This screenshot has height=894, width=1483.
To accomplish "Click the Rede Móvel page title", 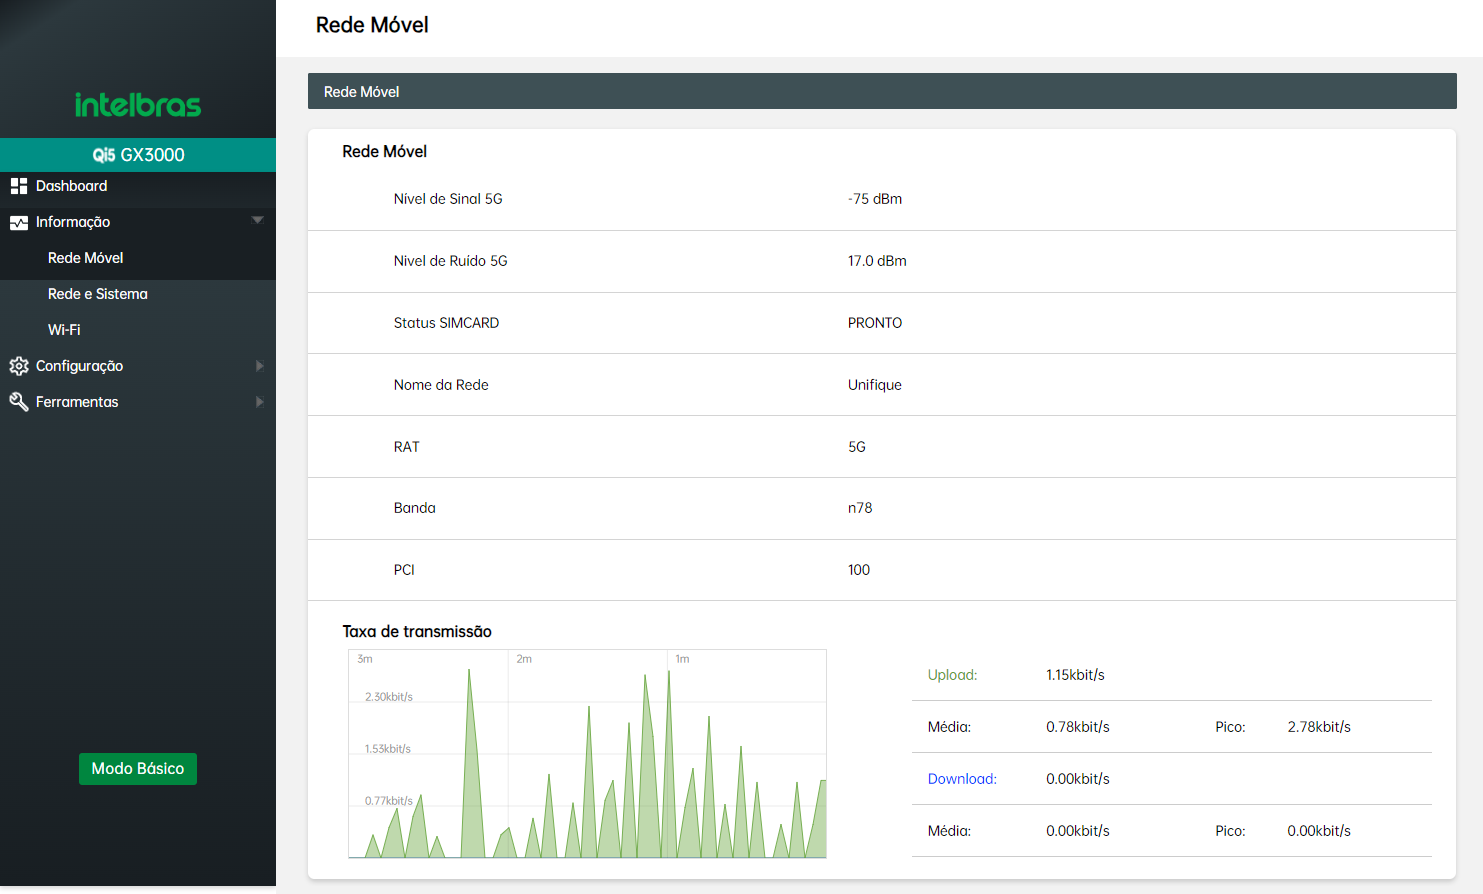I will pyautogui.click(x=372, y=25).
